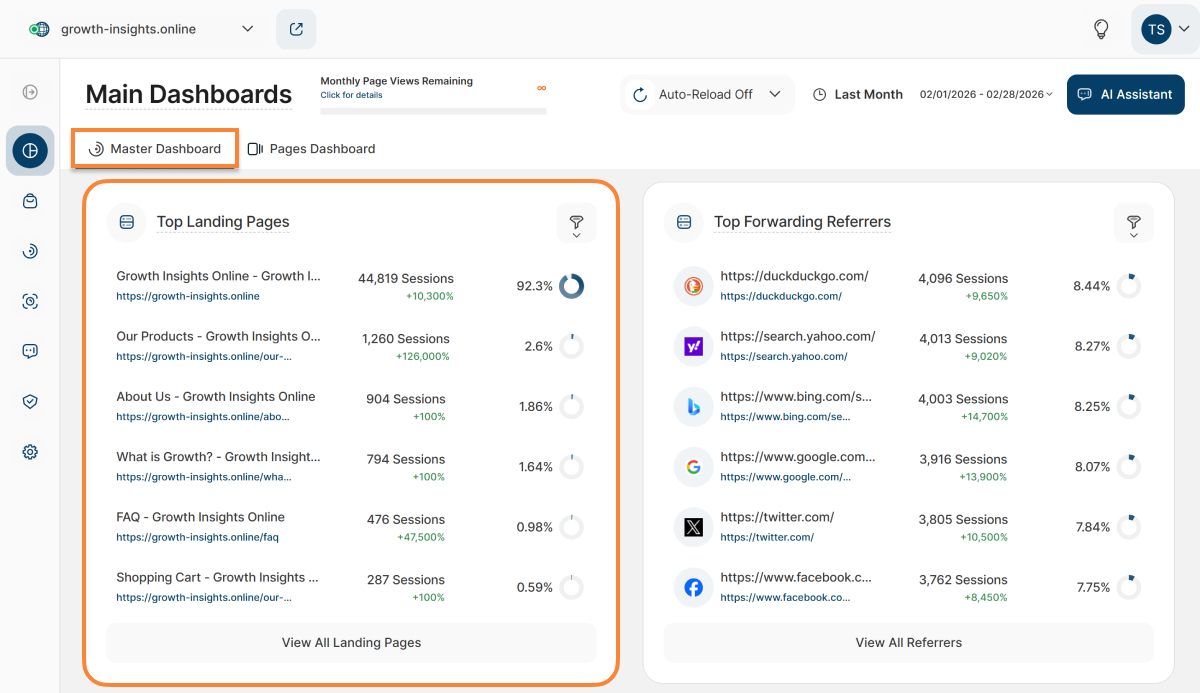The width and height of the screenshot is (1200, 693).
Task: Expand the sidebar with arrow icon
Action: click(x=30, y=92)
